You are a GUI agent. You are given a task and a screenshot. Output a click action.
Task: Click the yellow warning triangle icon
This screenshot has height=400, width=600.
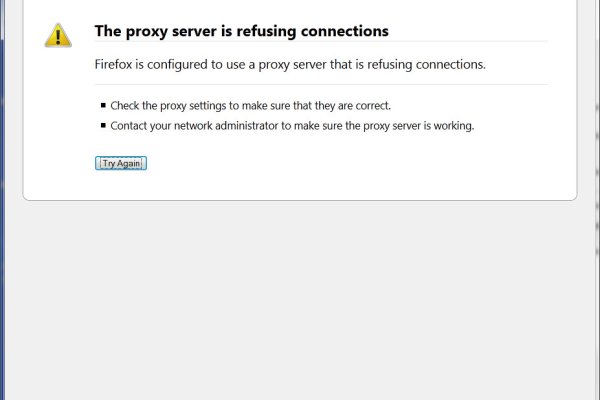58,35
